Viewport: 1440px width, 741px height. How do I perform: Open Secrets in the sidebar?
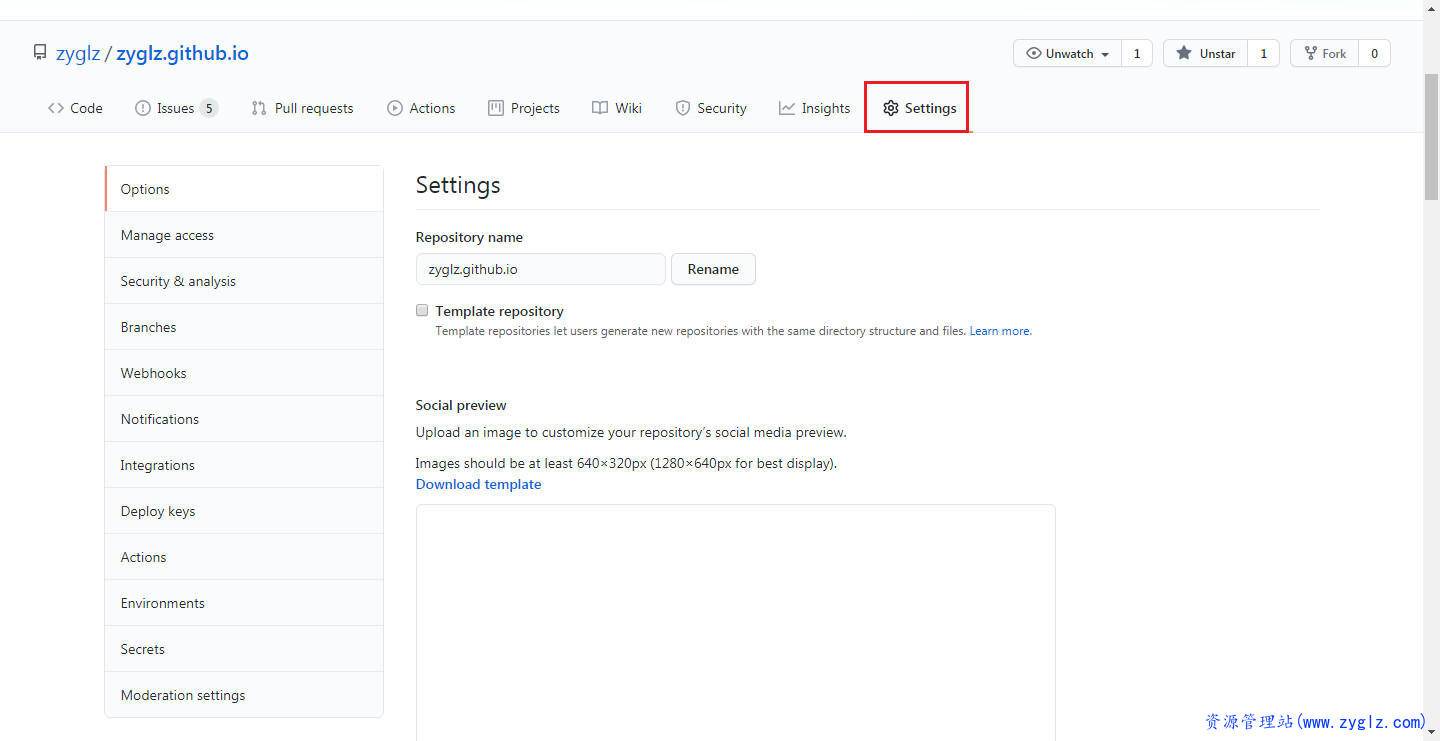coord(244,649)
